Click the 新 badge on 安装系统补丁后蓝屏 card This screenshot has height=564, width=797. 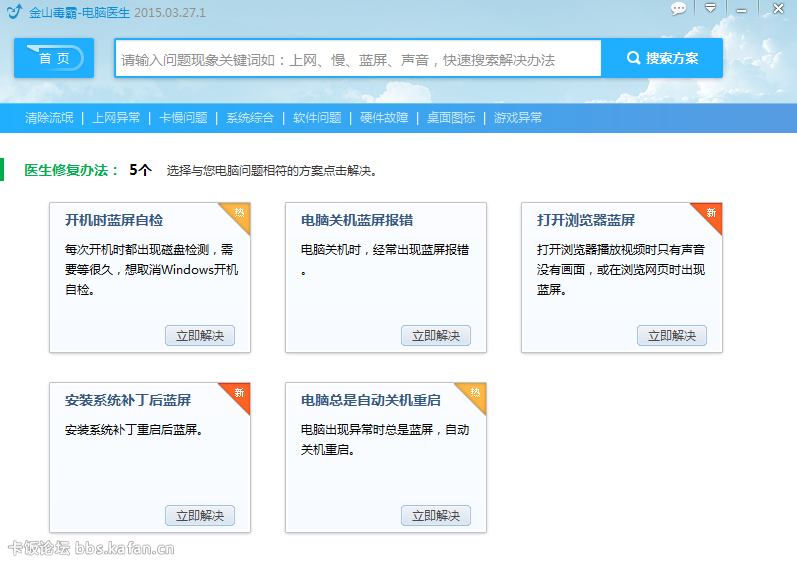(239, 393)
